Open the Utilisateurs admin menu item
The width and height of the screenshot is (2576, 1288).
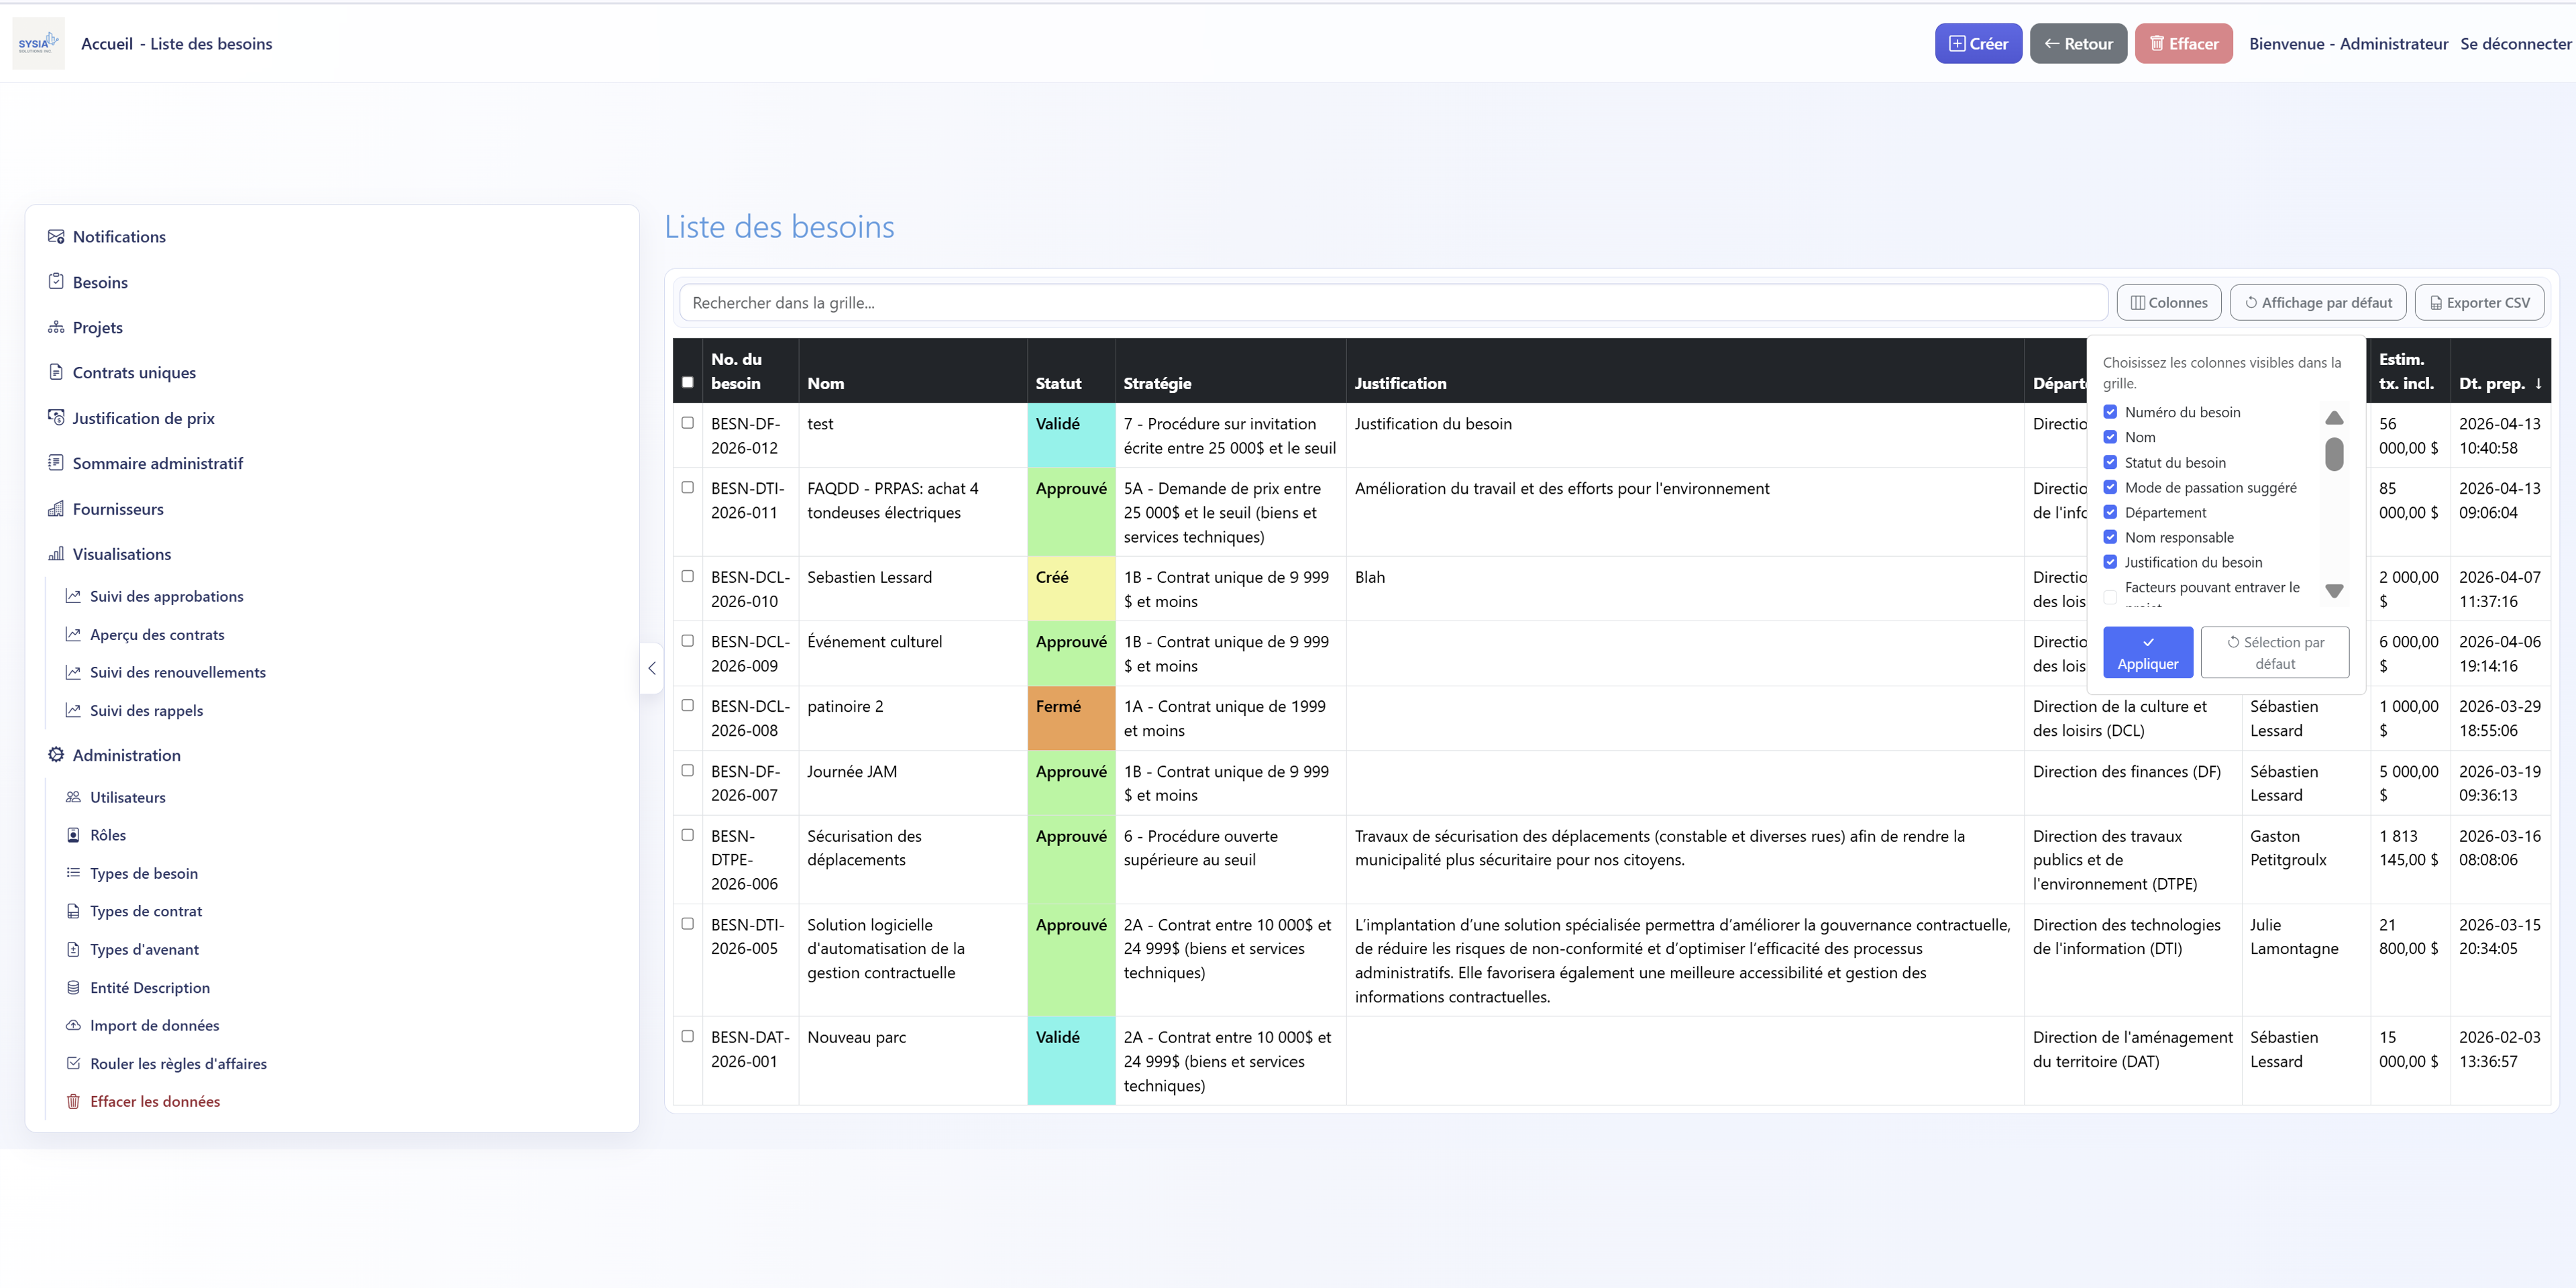(128, 797)
